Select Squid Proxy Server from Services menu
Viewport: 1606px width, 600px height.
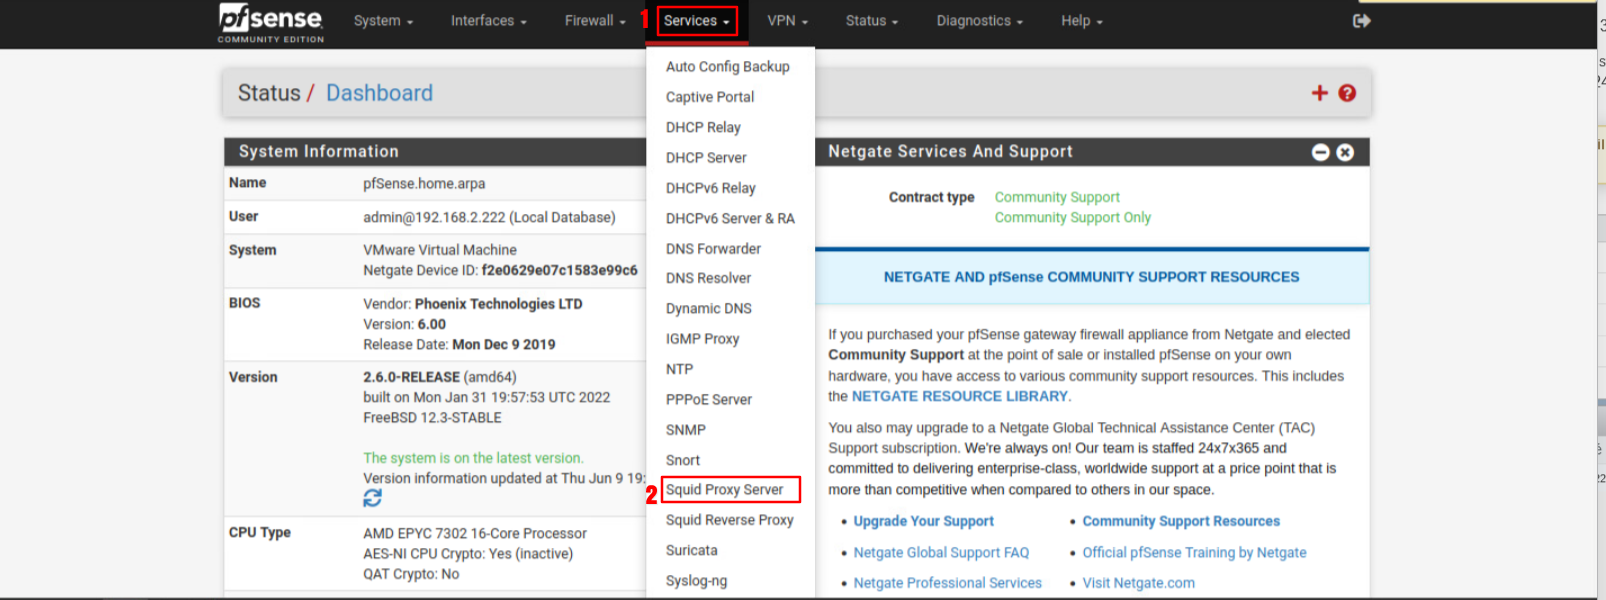coord(724,490)
